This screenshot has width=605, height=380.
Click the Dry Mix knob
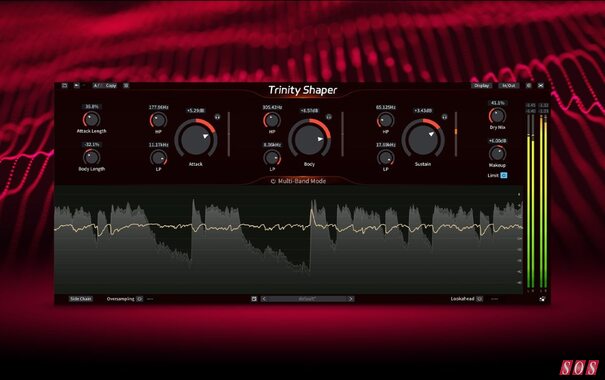[x=497, y=116]
